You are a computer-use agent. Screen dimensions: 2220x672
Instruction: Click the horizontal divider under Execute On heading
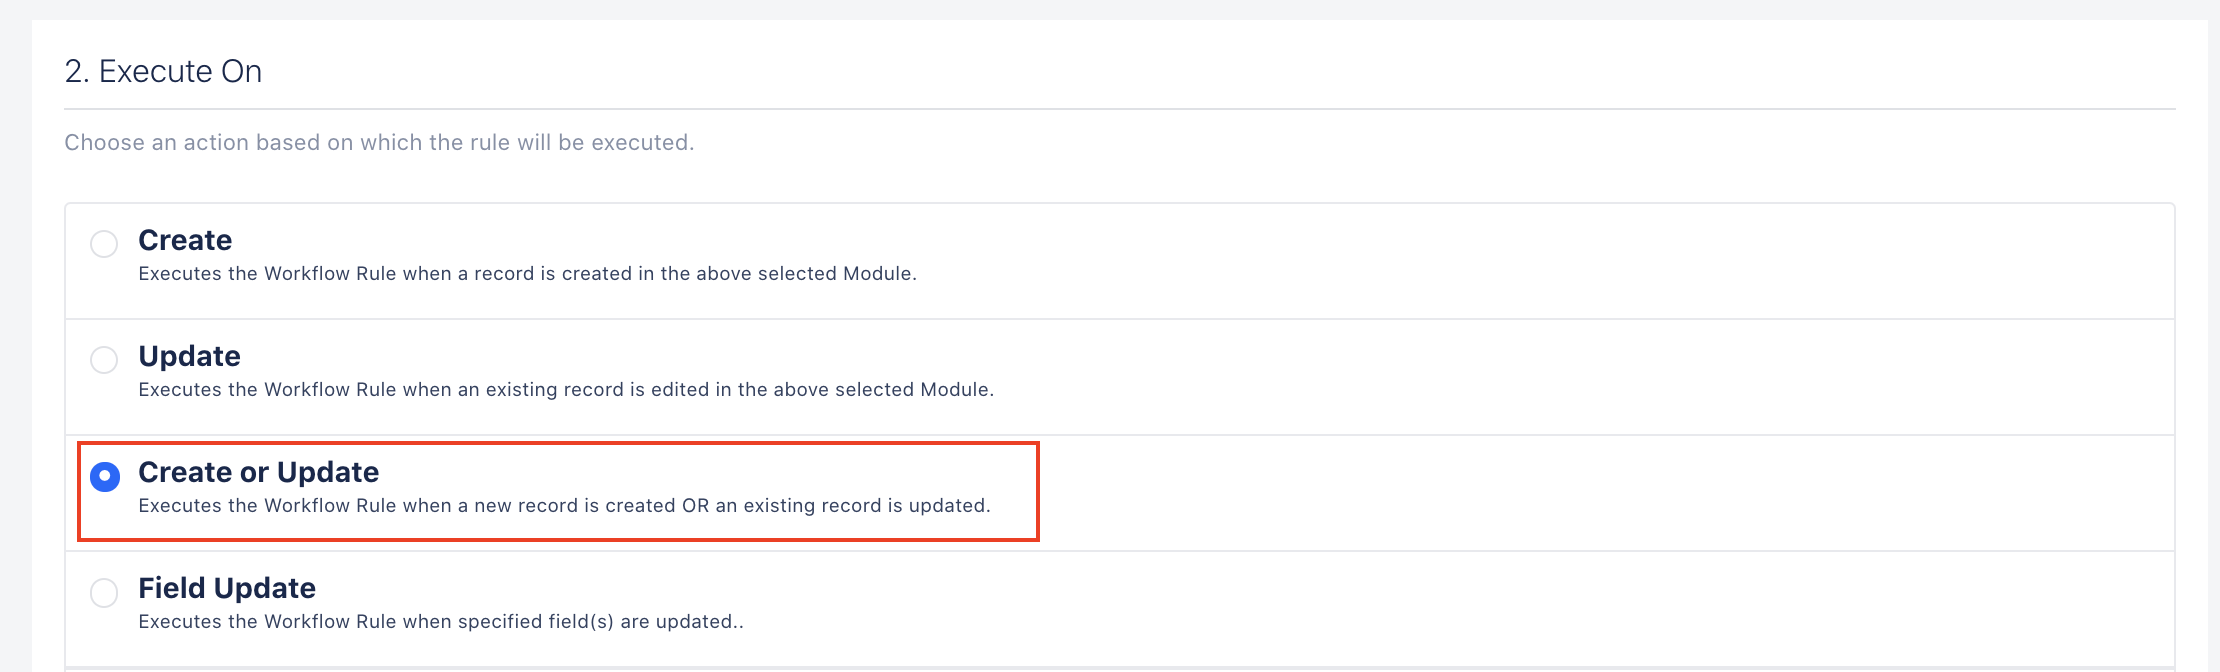(1120, 109)
